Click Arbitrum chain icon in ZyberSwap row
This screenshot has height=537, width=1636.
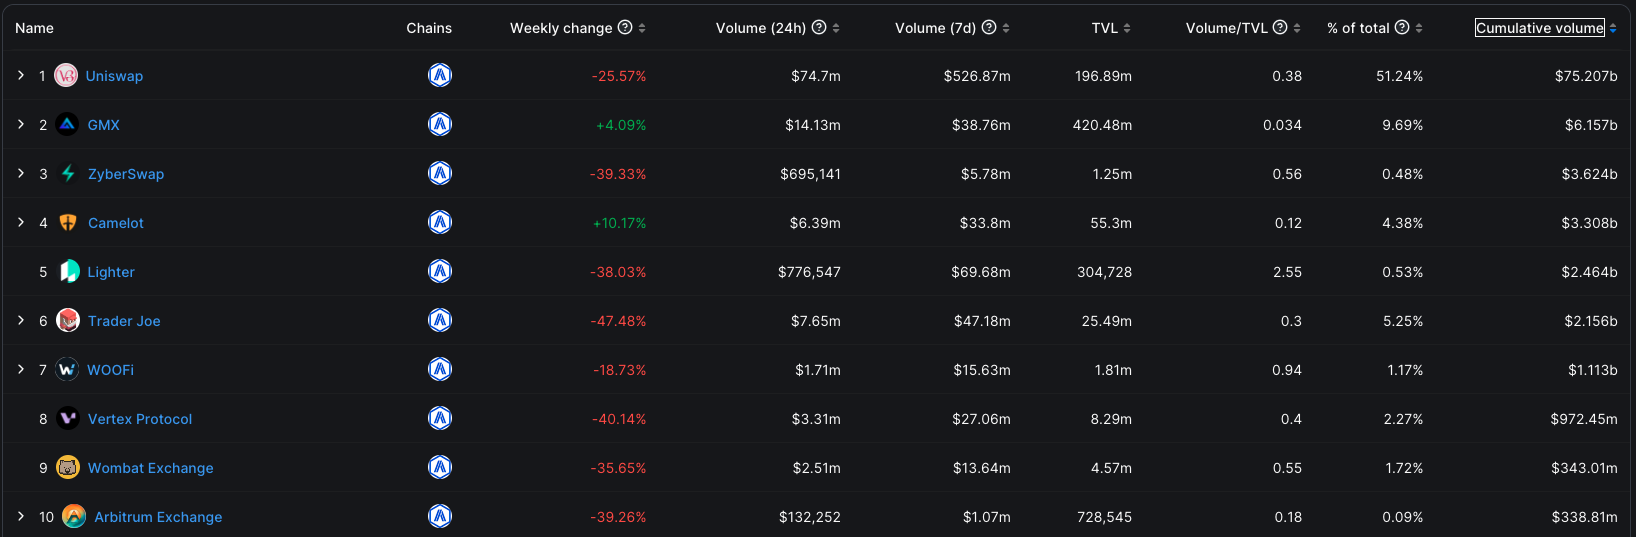pos(440,173)
